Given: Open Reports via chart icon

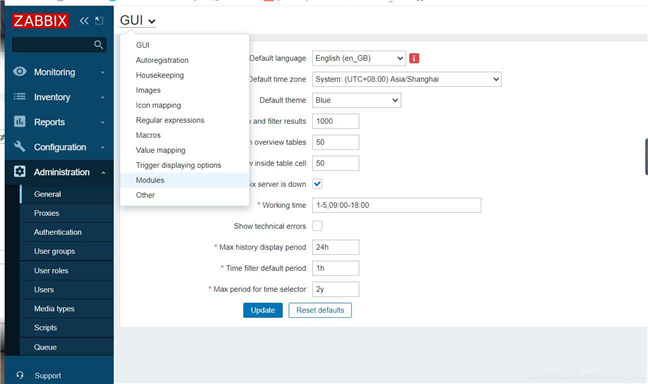Looking at the screenshot, I should point(19,122).
